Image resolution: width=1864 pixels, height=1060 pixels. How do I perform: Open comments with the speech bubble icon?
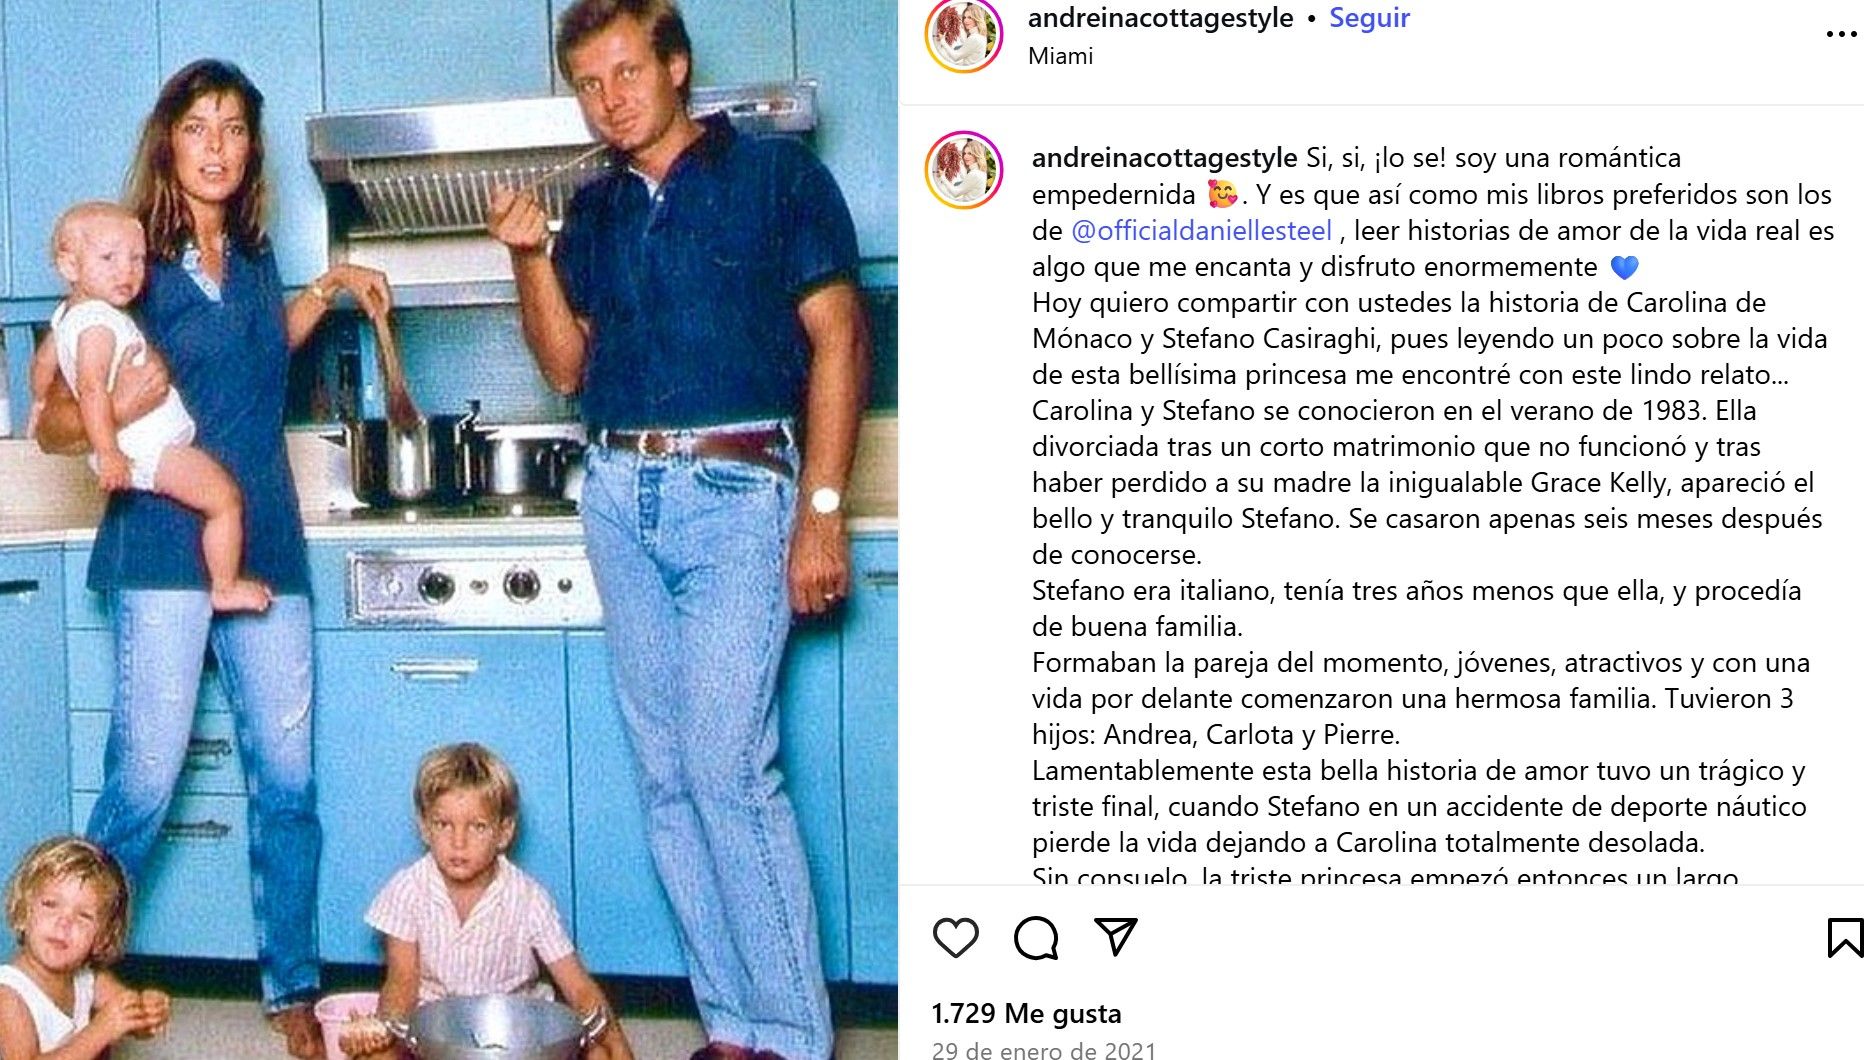tap(1036, 938)
